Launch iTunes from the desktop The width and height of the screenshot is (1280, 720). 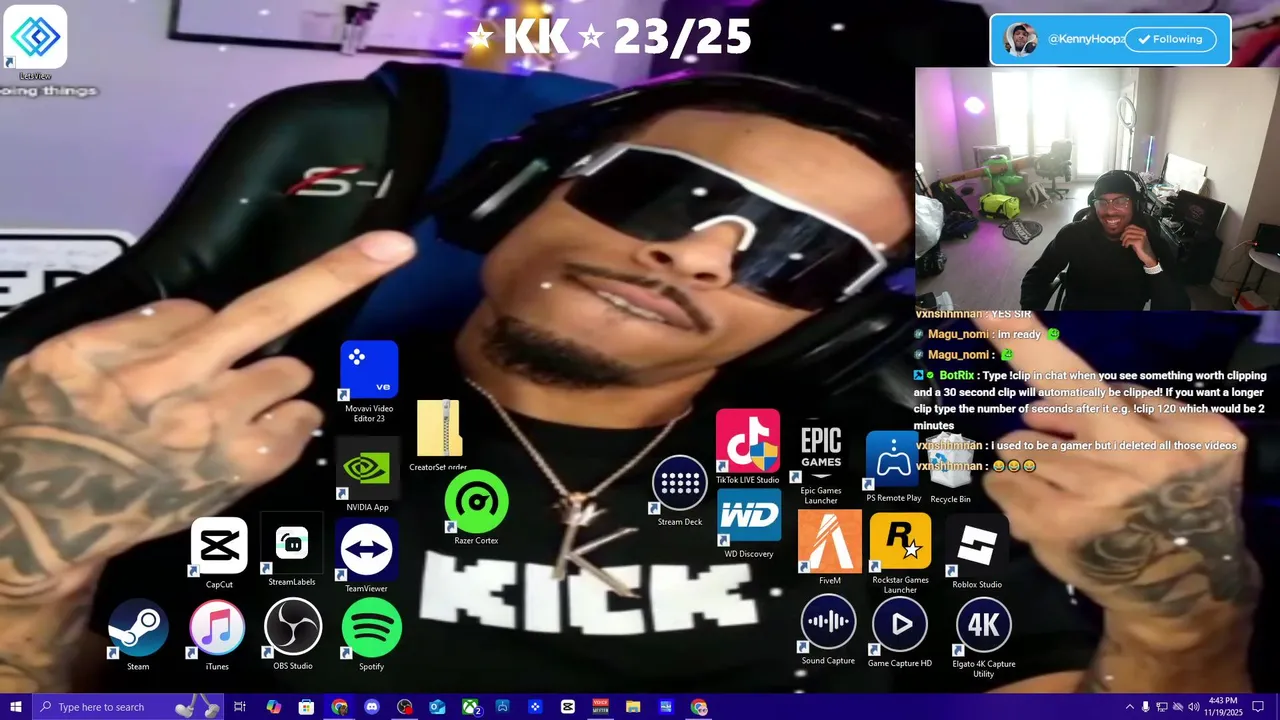click(217, 634)
